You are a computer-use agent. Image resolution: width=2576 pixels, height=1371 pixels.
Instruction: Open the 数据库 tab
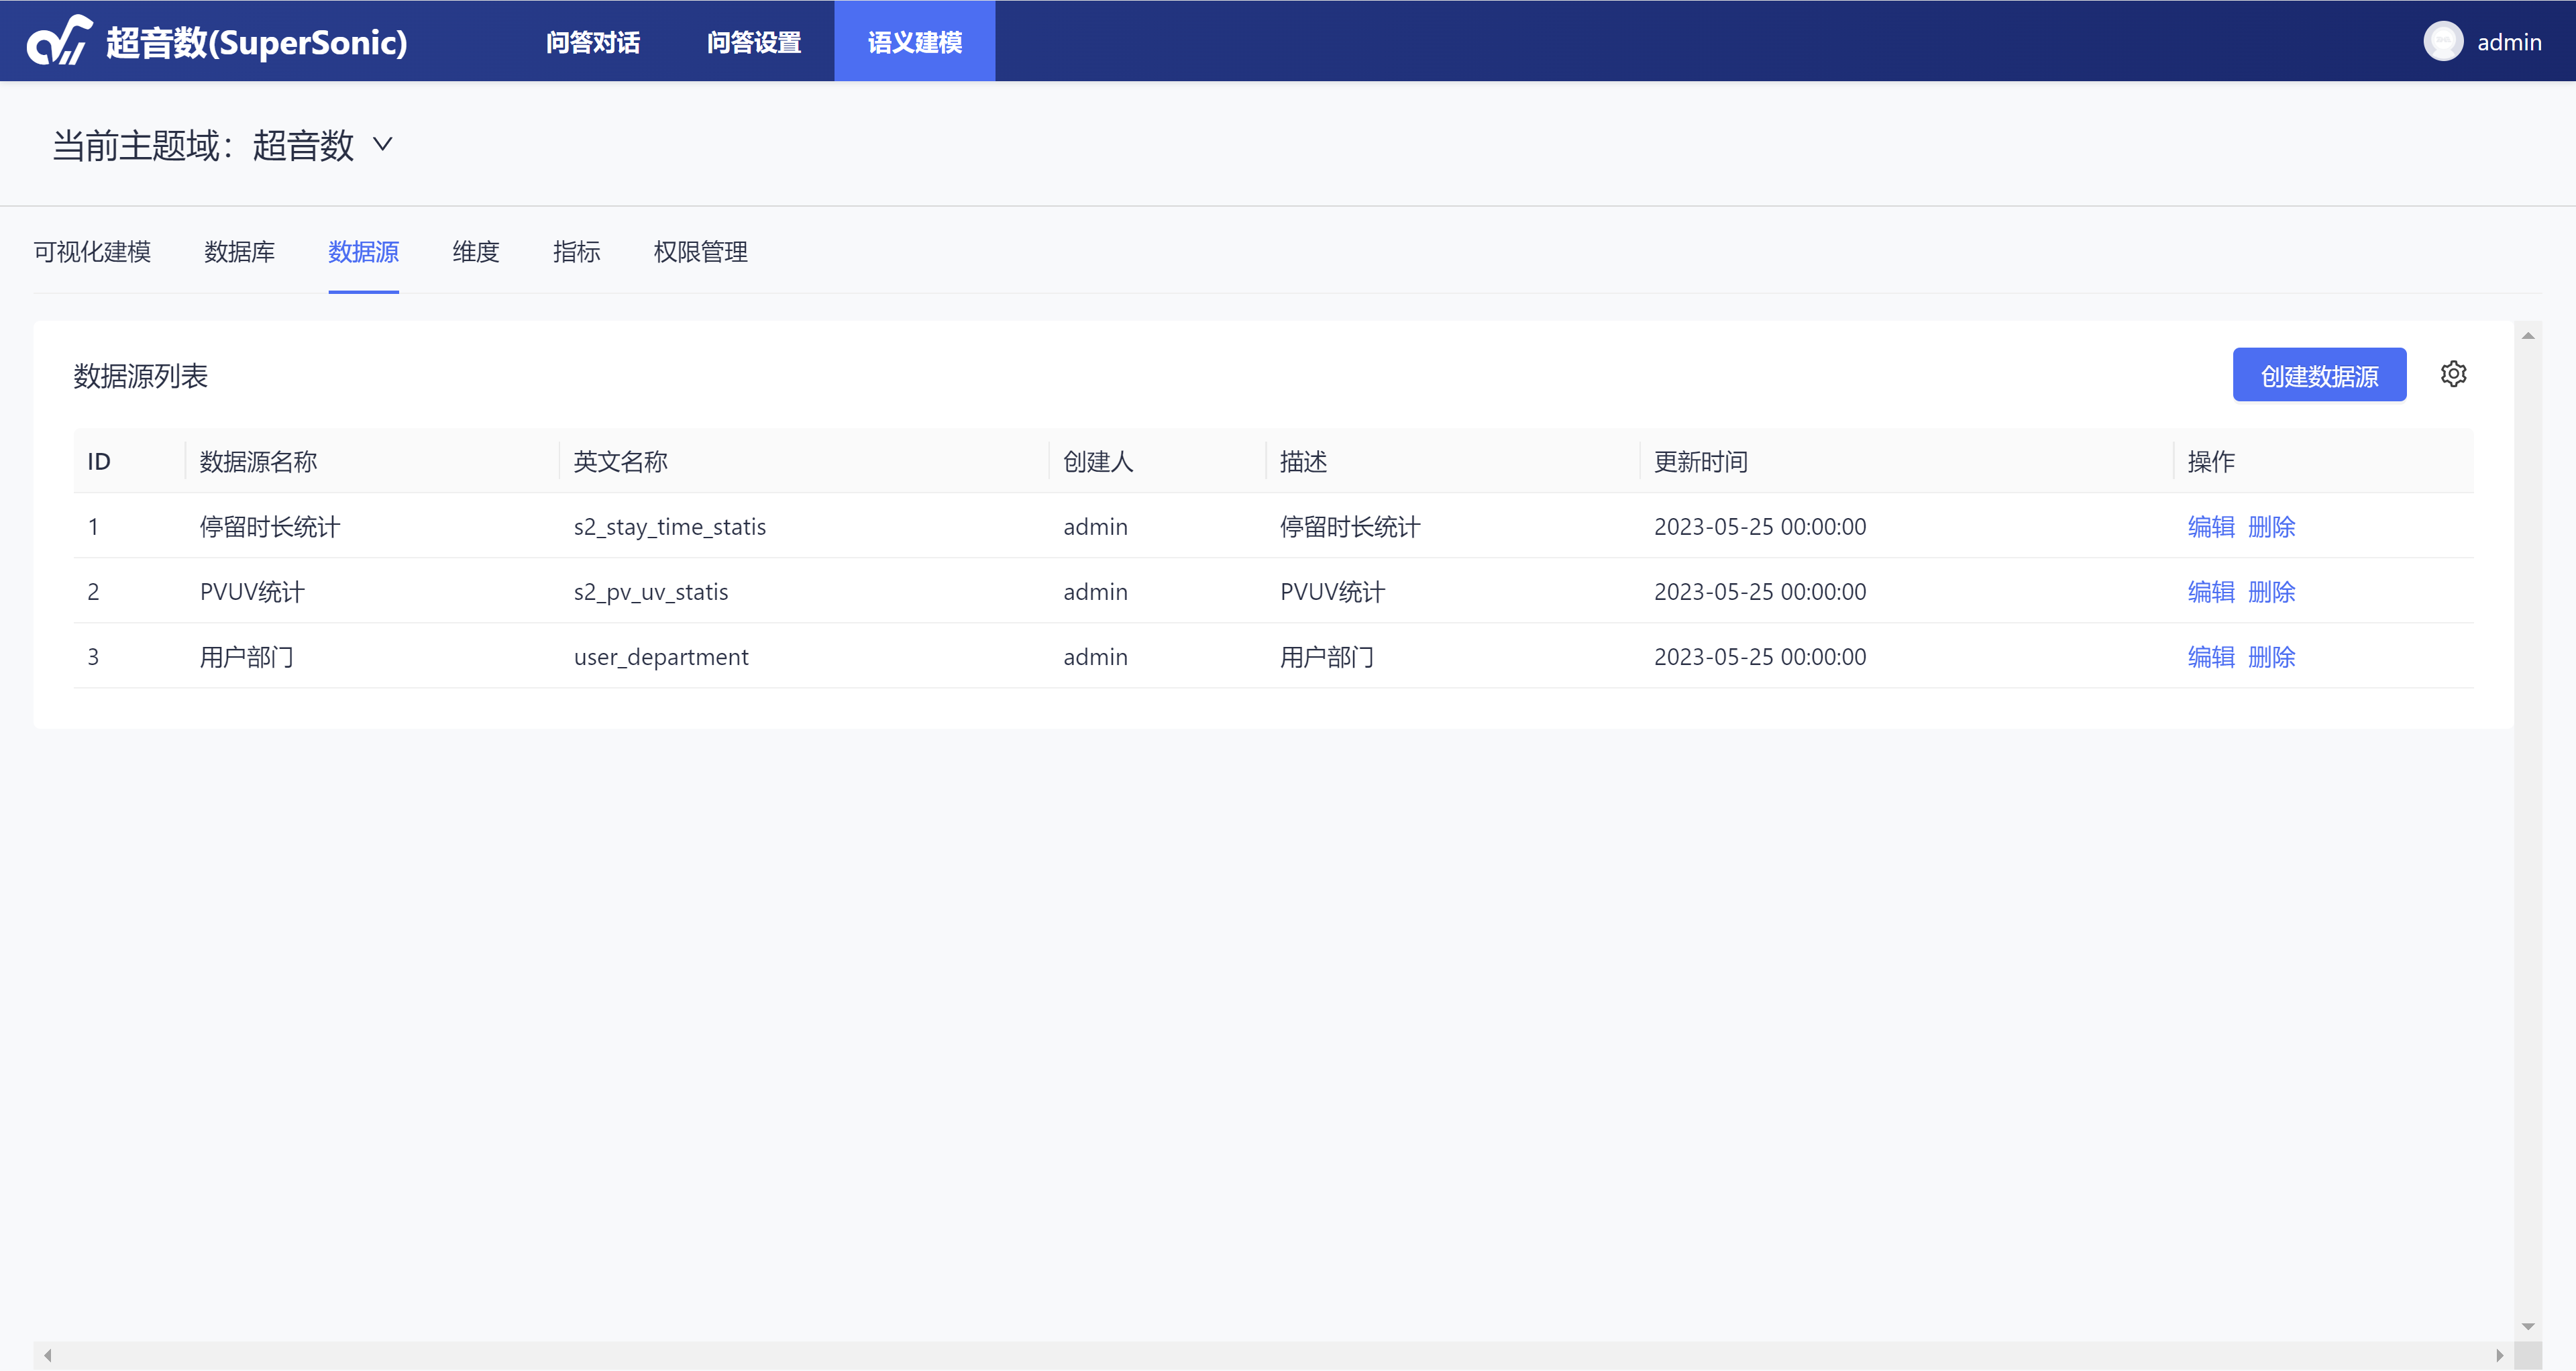239,252
